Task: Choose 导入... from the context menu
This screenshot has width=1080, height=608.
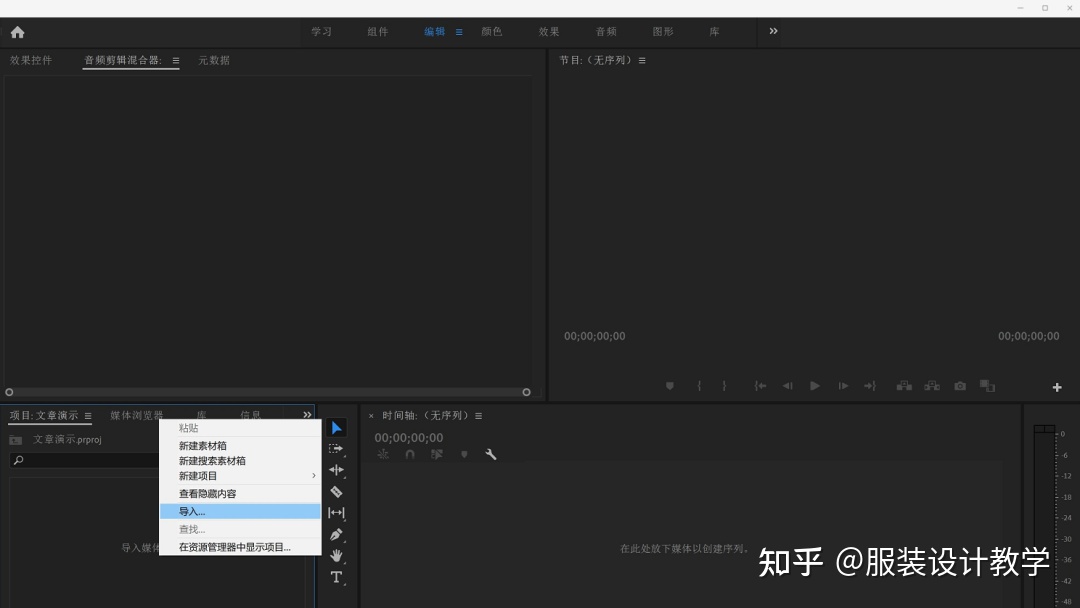Action: coord(190,511)
